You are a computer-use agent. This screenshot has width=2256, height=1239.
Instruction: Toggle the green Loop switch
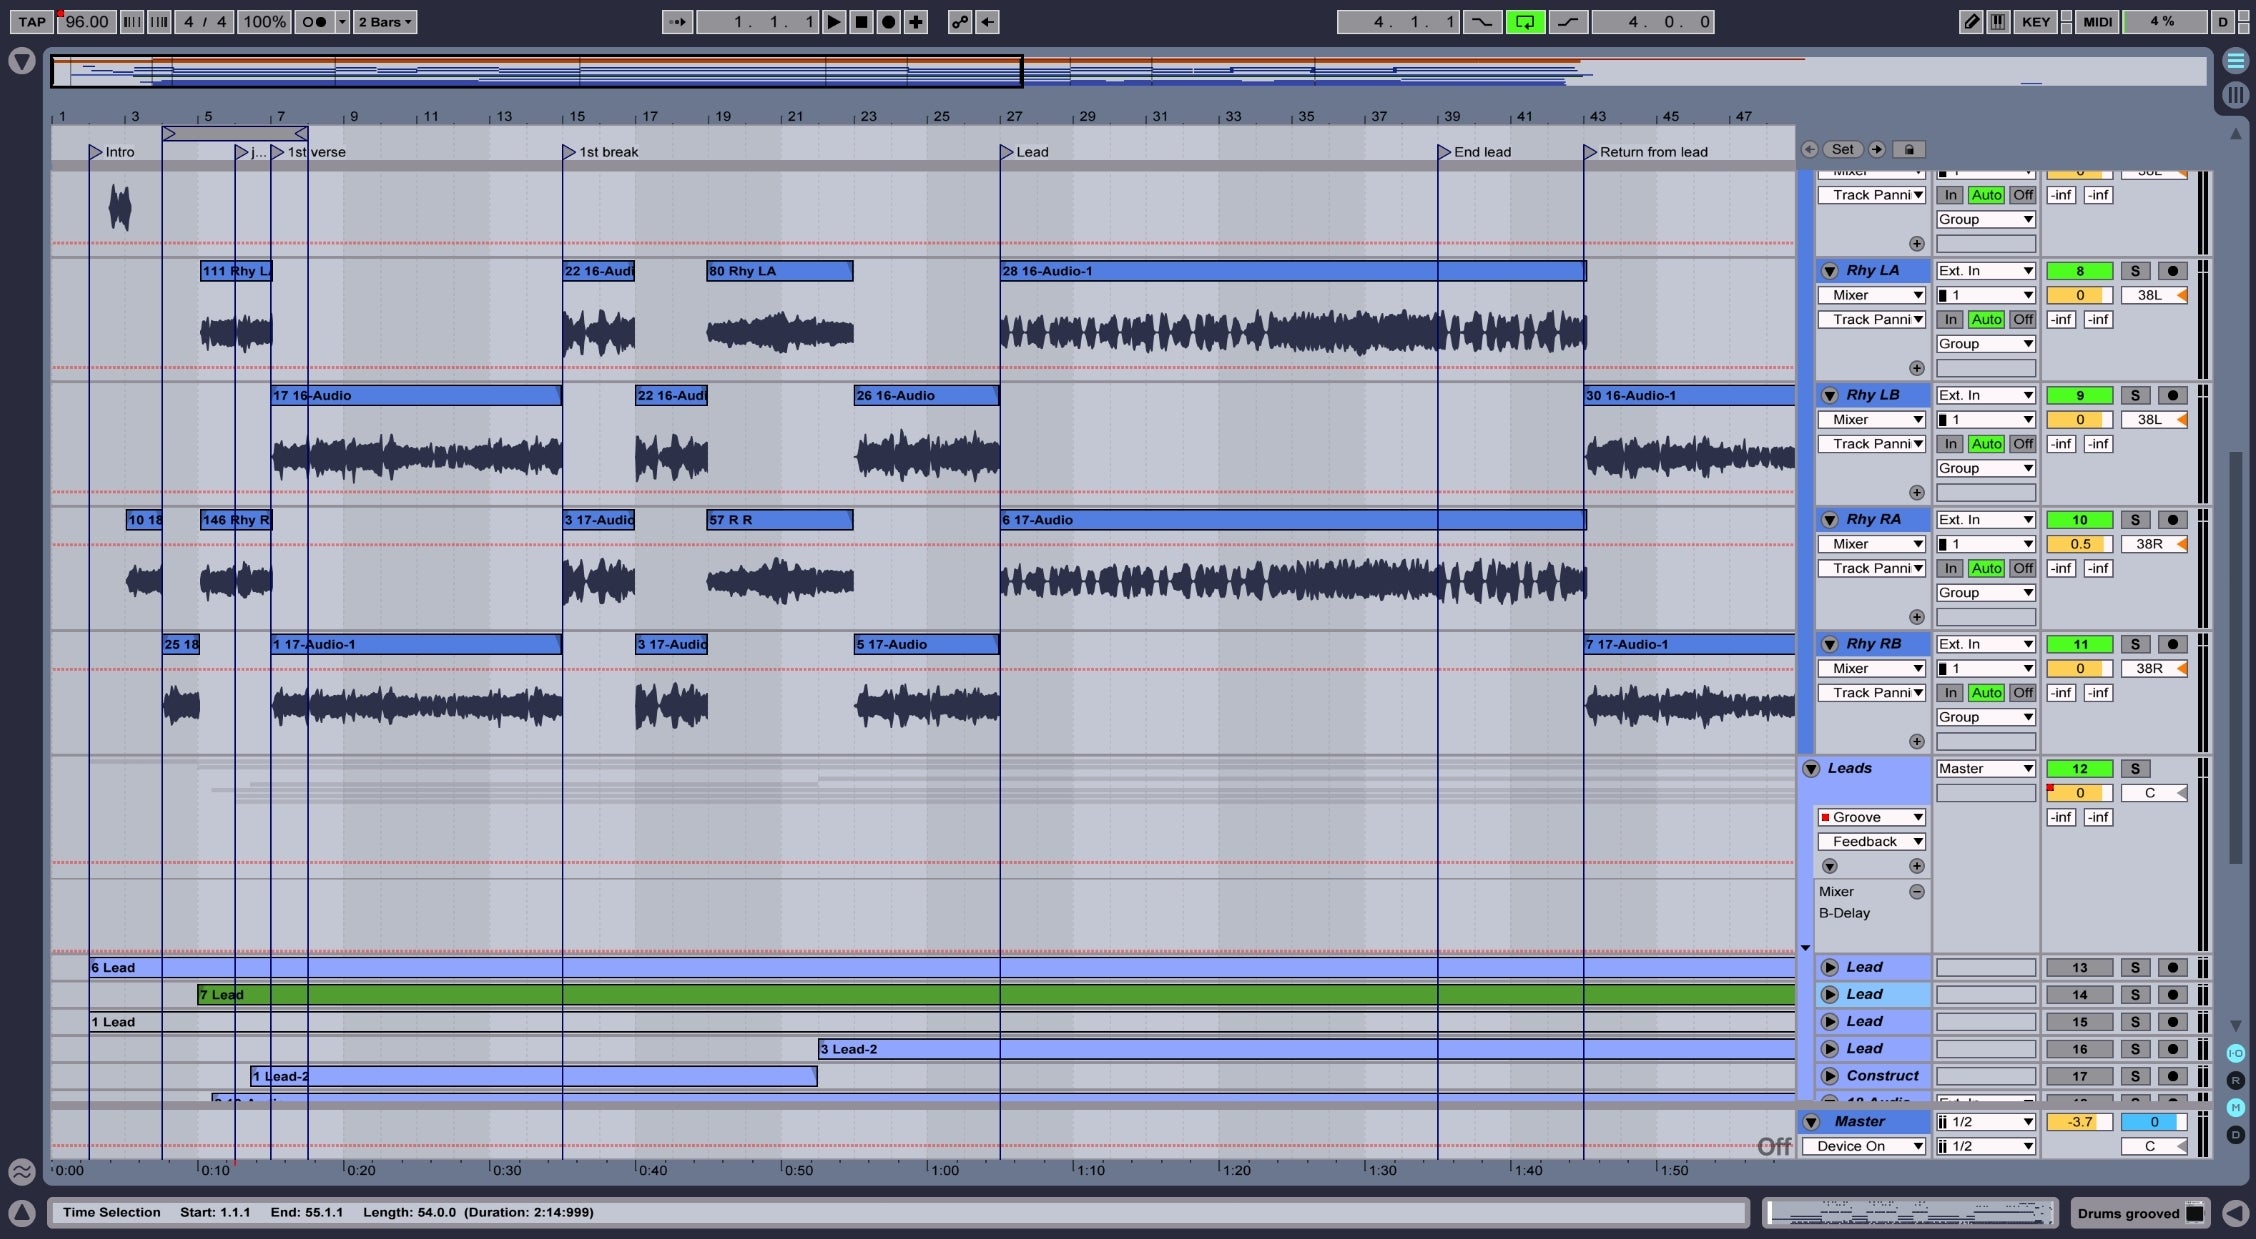click(1525, 22)
